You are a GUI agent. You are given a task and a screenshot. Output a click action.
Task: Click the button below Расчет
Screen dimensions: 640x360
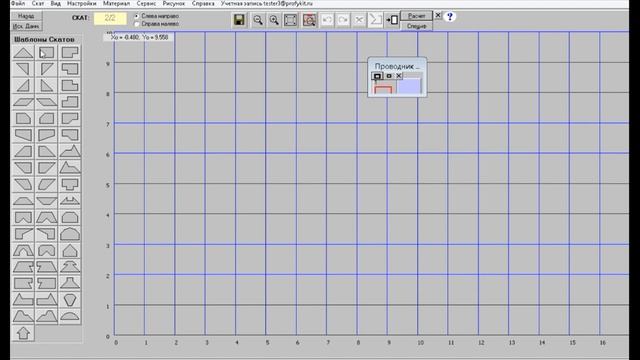pyautogui.click(x=416, y=26)
